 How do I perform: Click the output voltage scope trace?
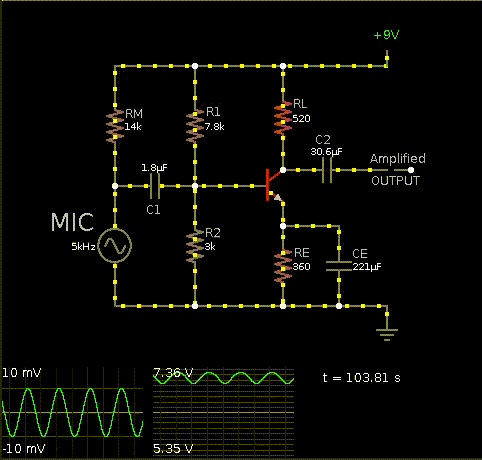pyautogui.click(x=224, y=378)
